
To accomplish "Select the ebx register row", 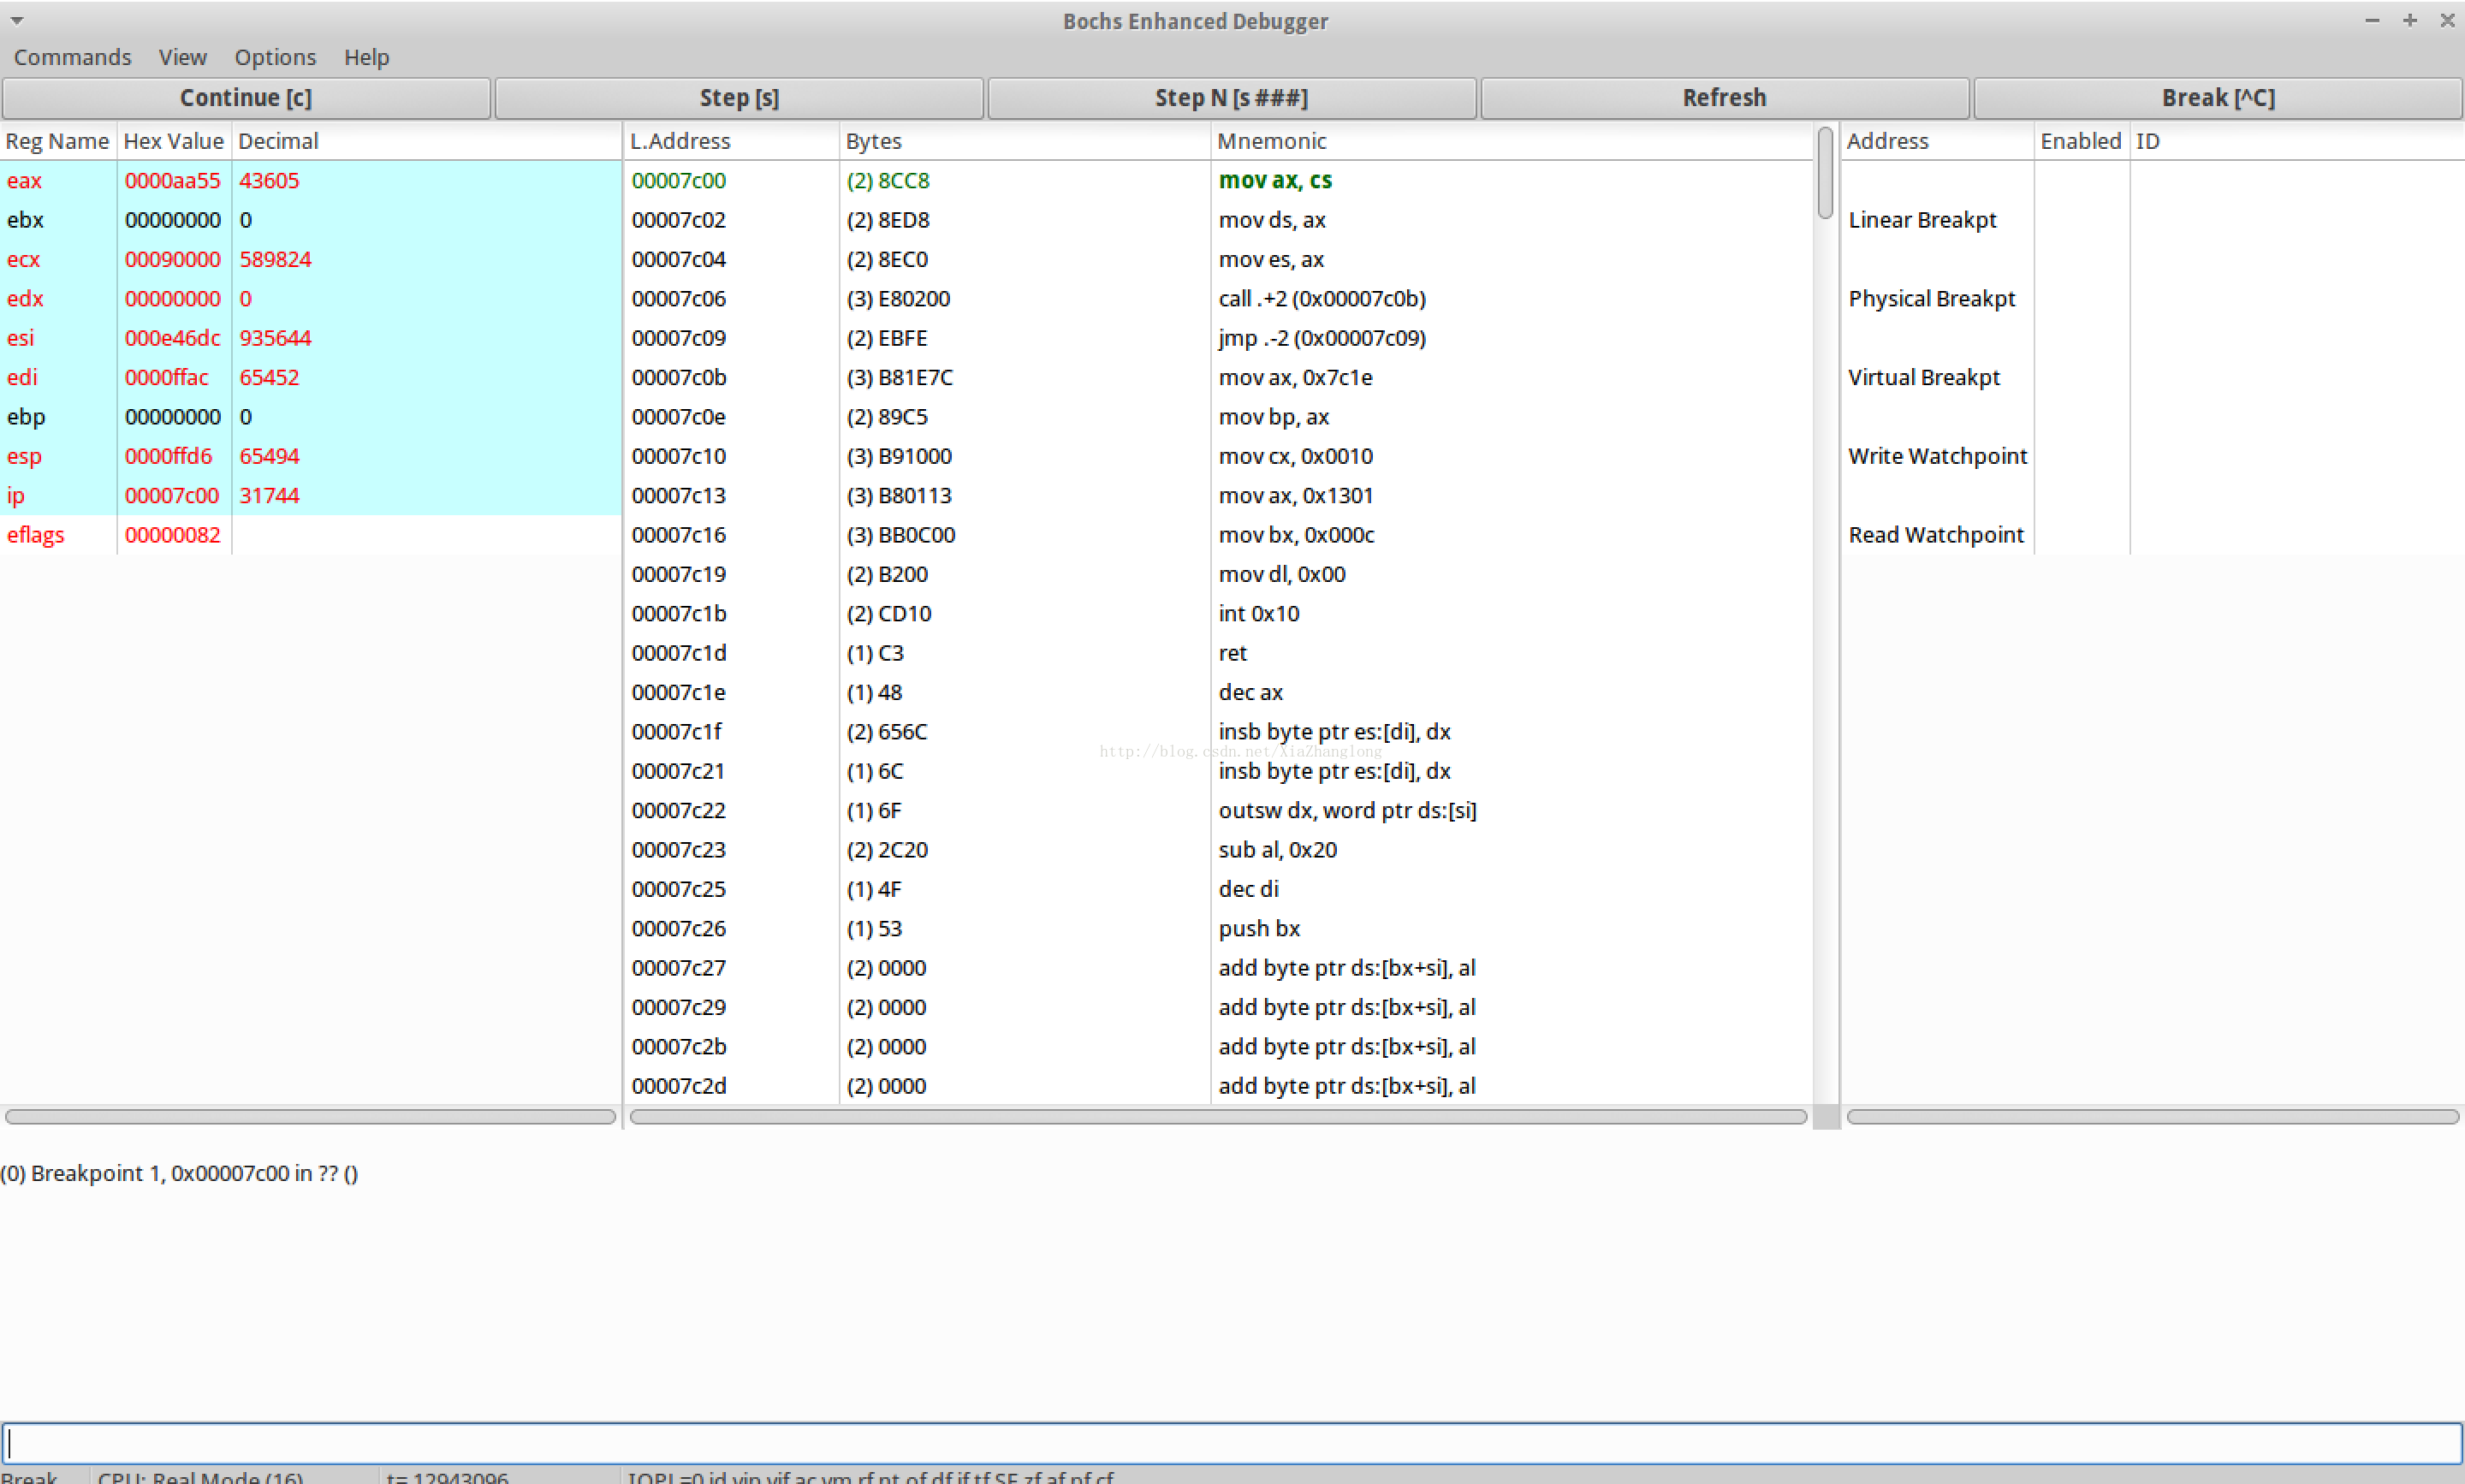I will tap(310, 220).
